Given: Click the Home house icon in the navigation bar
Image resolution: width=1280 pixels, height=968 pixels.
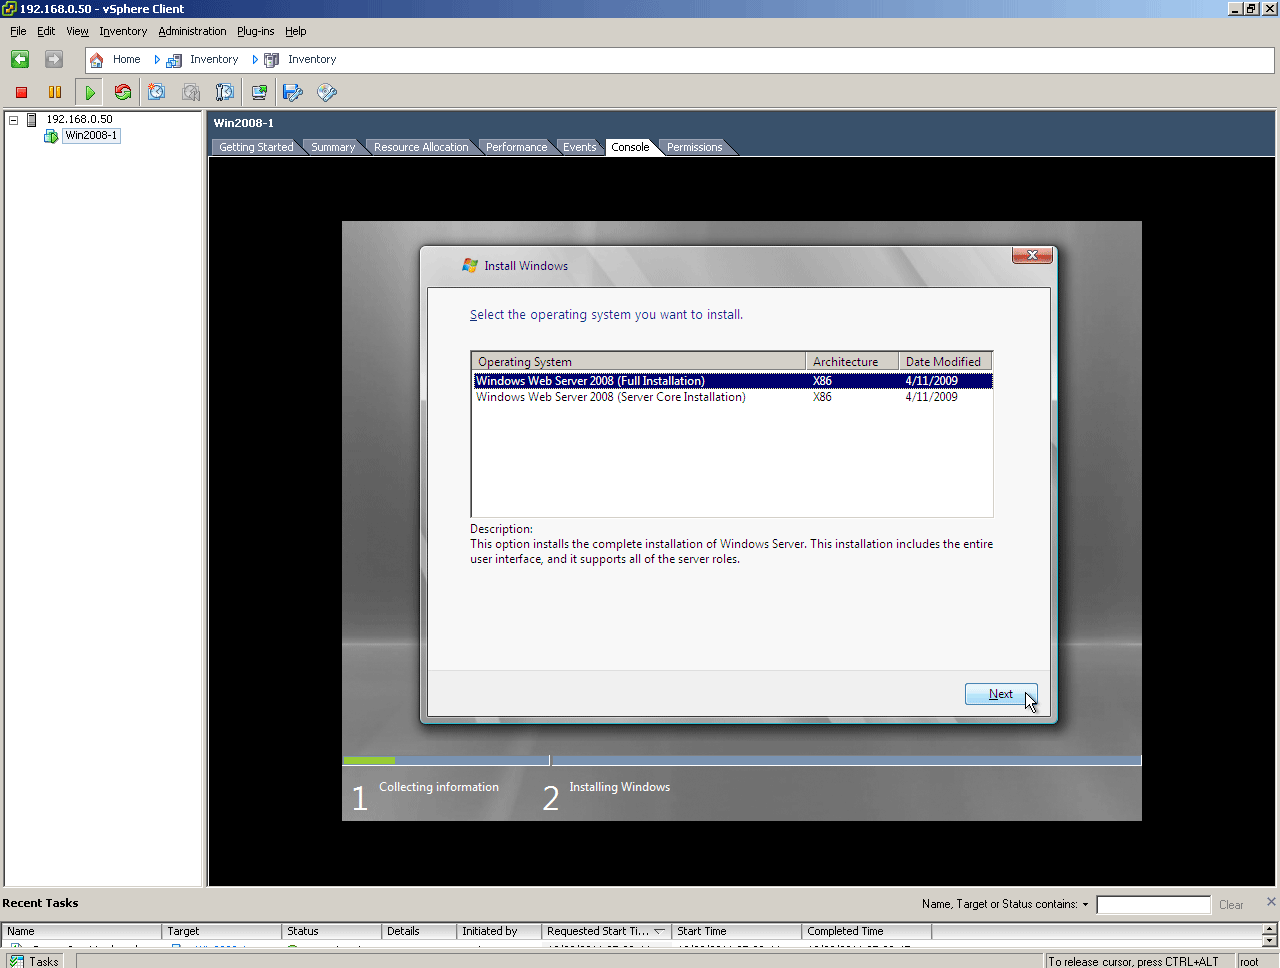Looking at the screenshot, I should coord(96,60).
